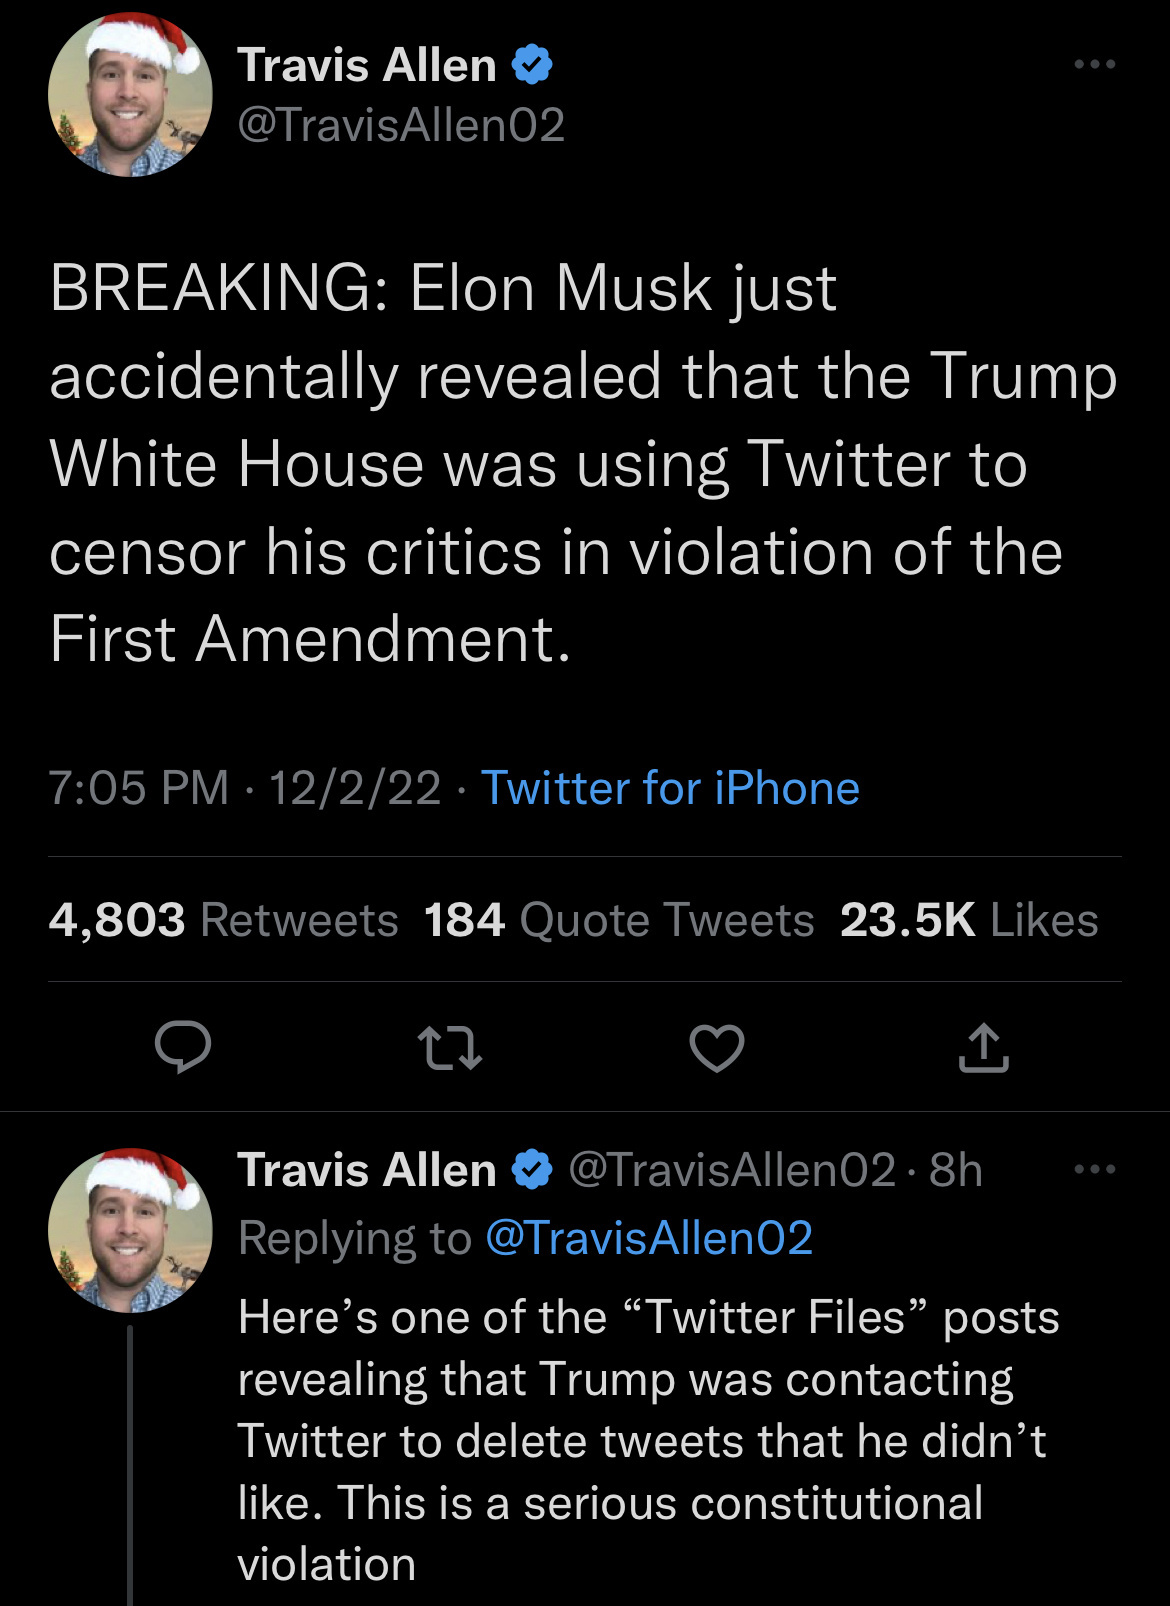Click the verified badge beside top name

tap(532, 65)
